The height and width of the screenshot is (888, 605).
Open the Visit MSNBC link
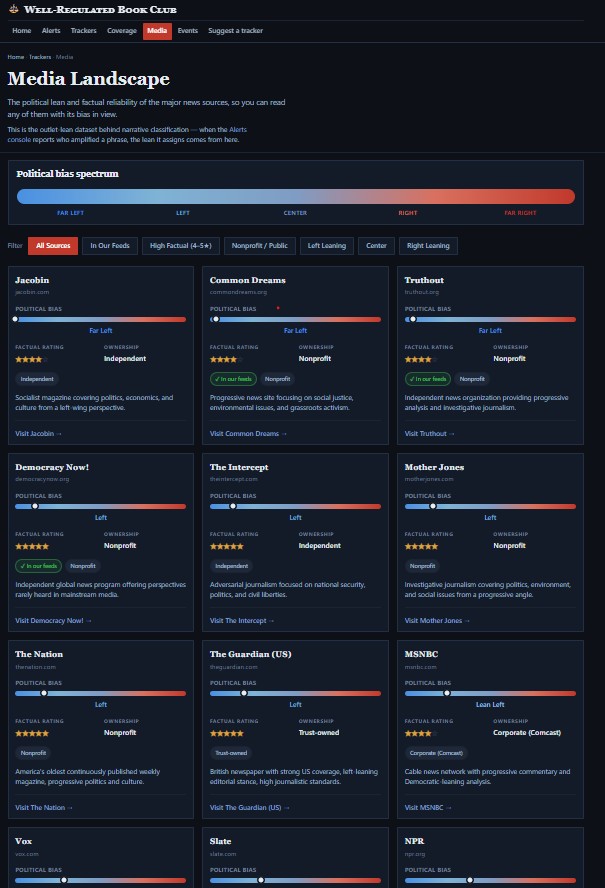pos(428,808)
